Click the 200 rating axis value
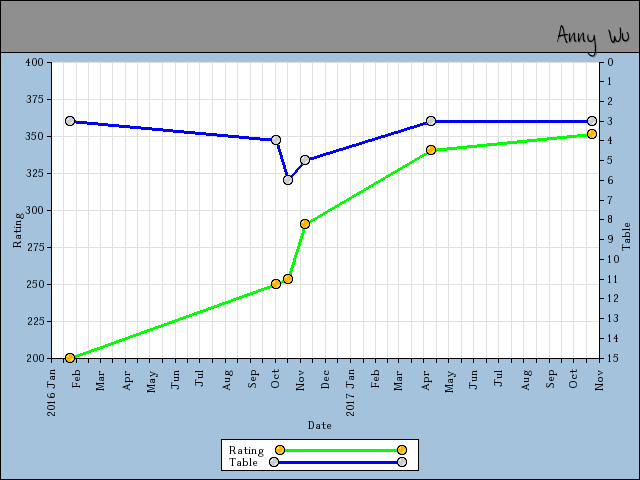Image resolution: width=640 pixels, height=480 pixels. coord(34,358)
